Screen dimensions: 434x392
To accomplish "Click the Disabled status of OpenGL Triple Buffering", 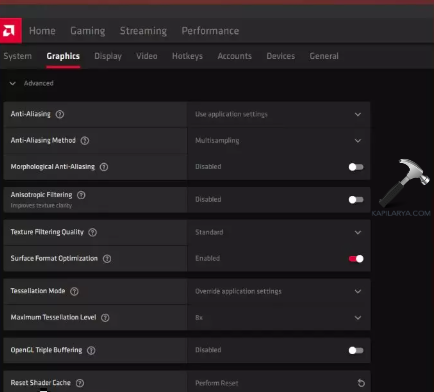I will [208, 350].
